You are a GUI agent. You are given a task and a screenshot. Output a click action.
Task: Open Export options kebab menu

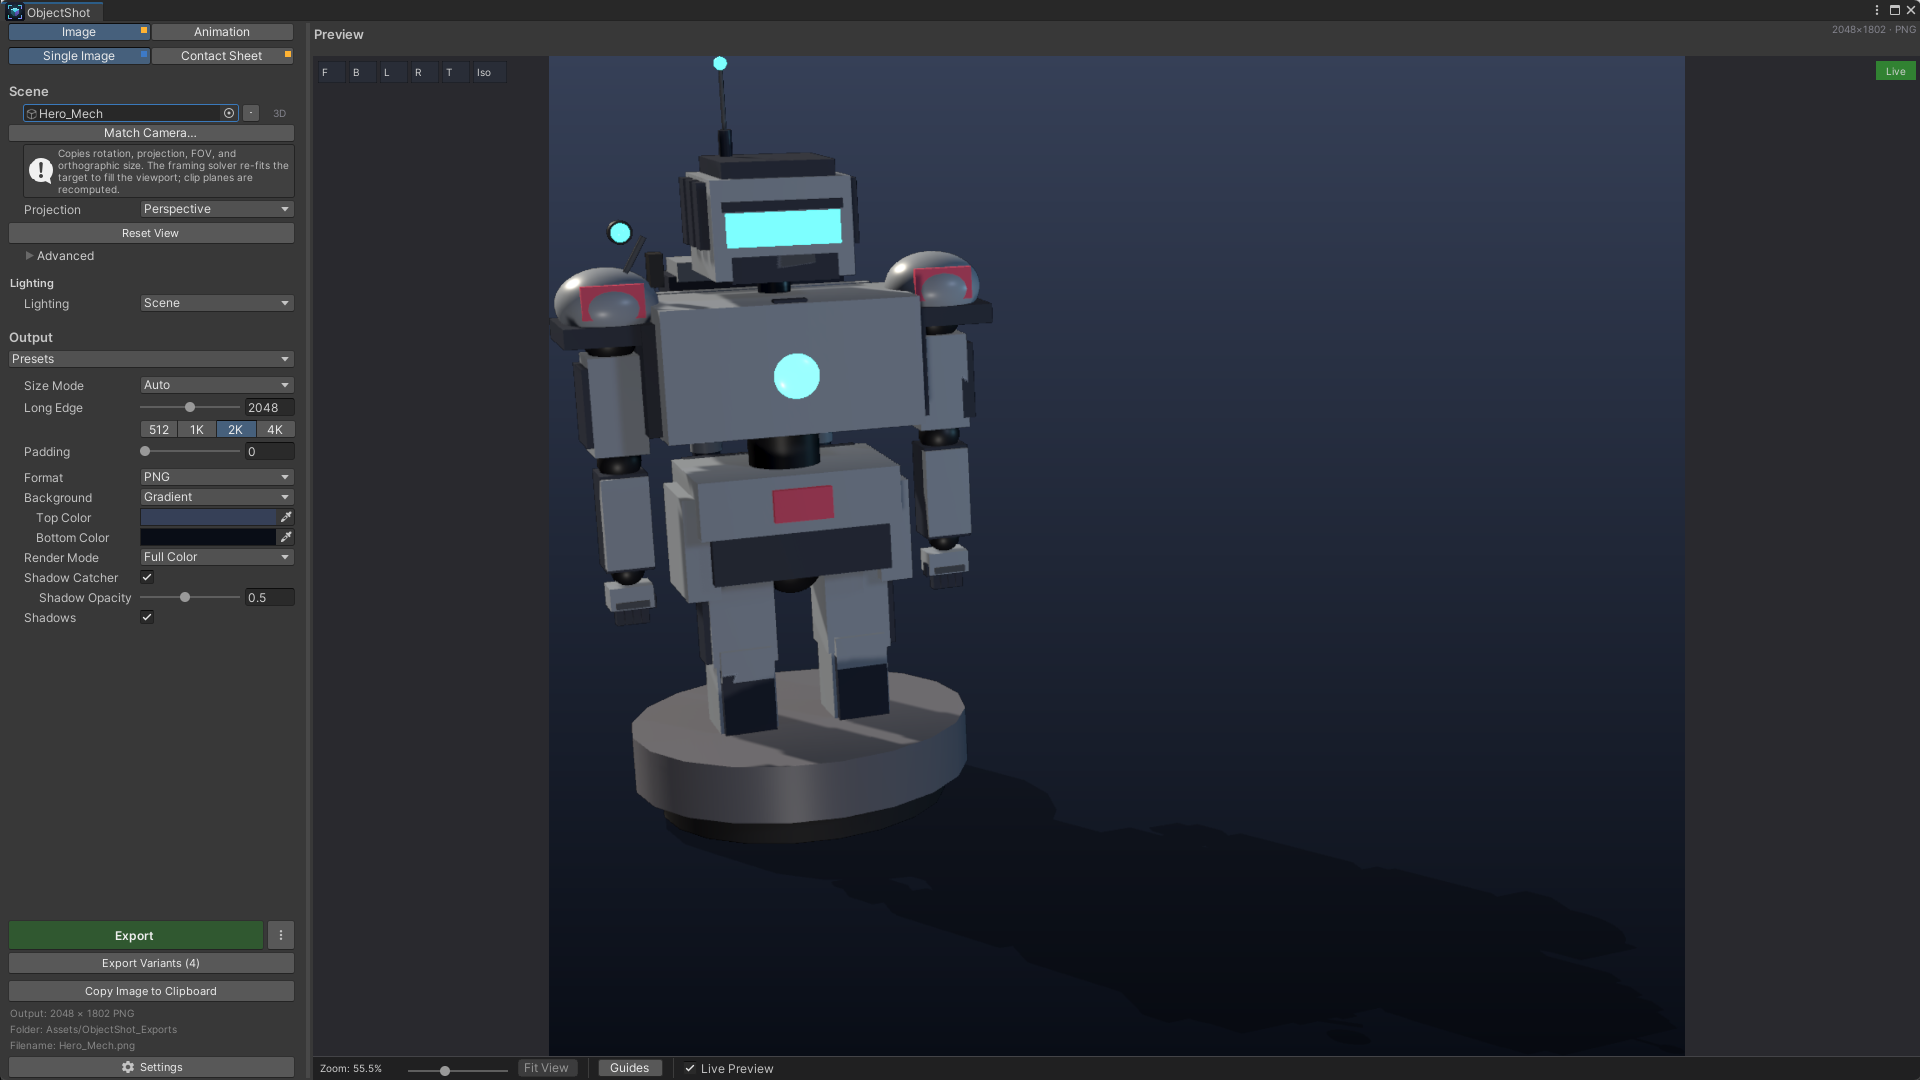pyautogui.click(x=281, y=935)
